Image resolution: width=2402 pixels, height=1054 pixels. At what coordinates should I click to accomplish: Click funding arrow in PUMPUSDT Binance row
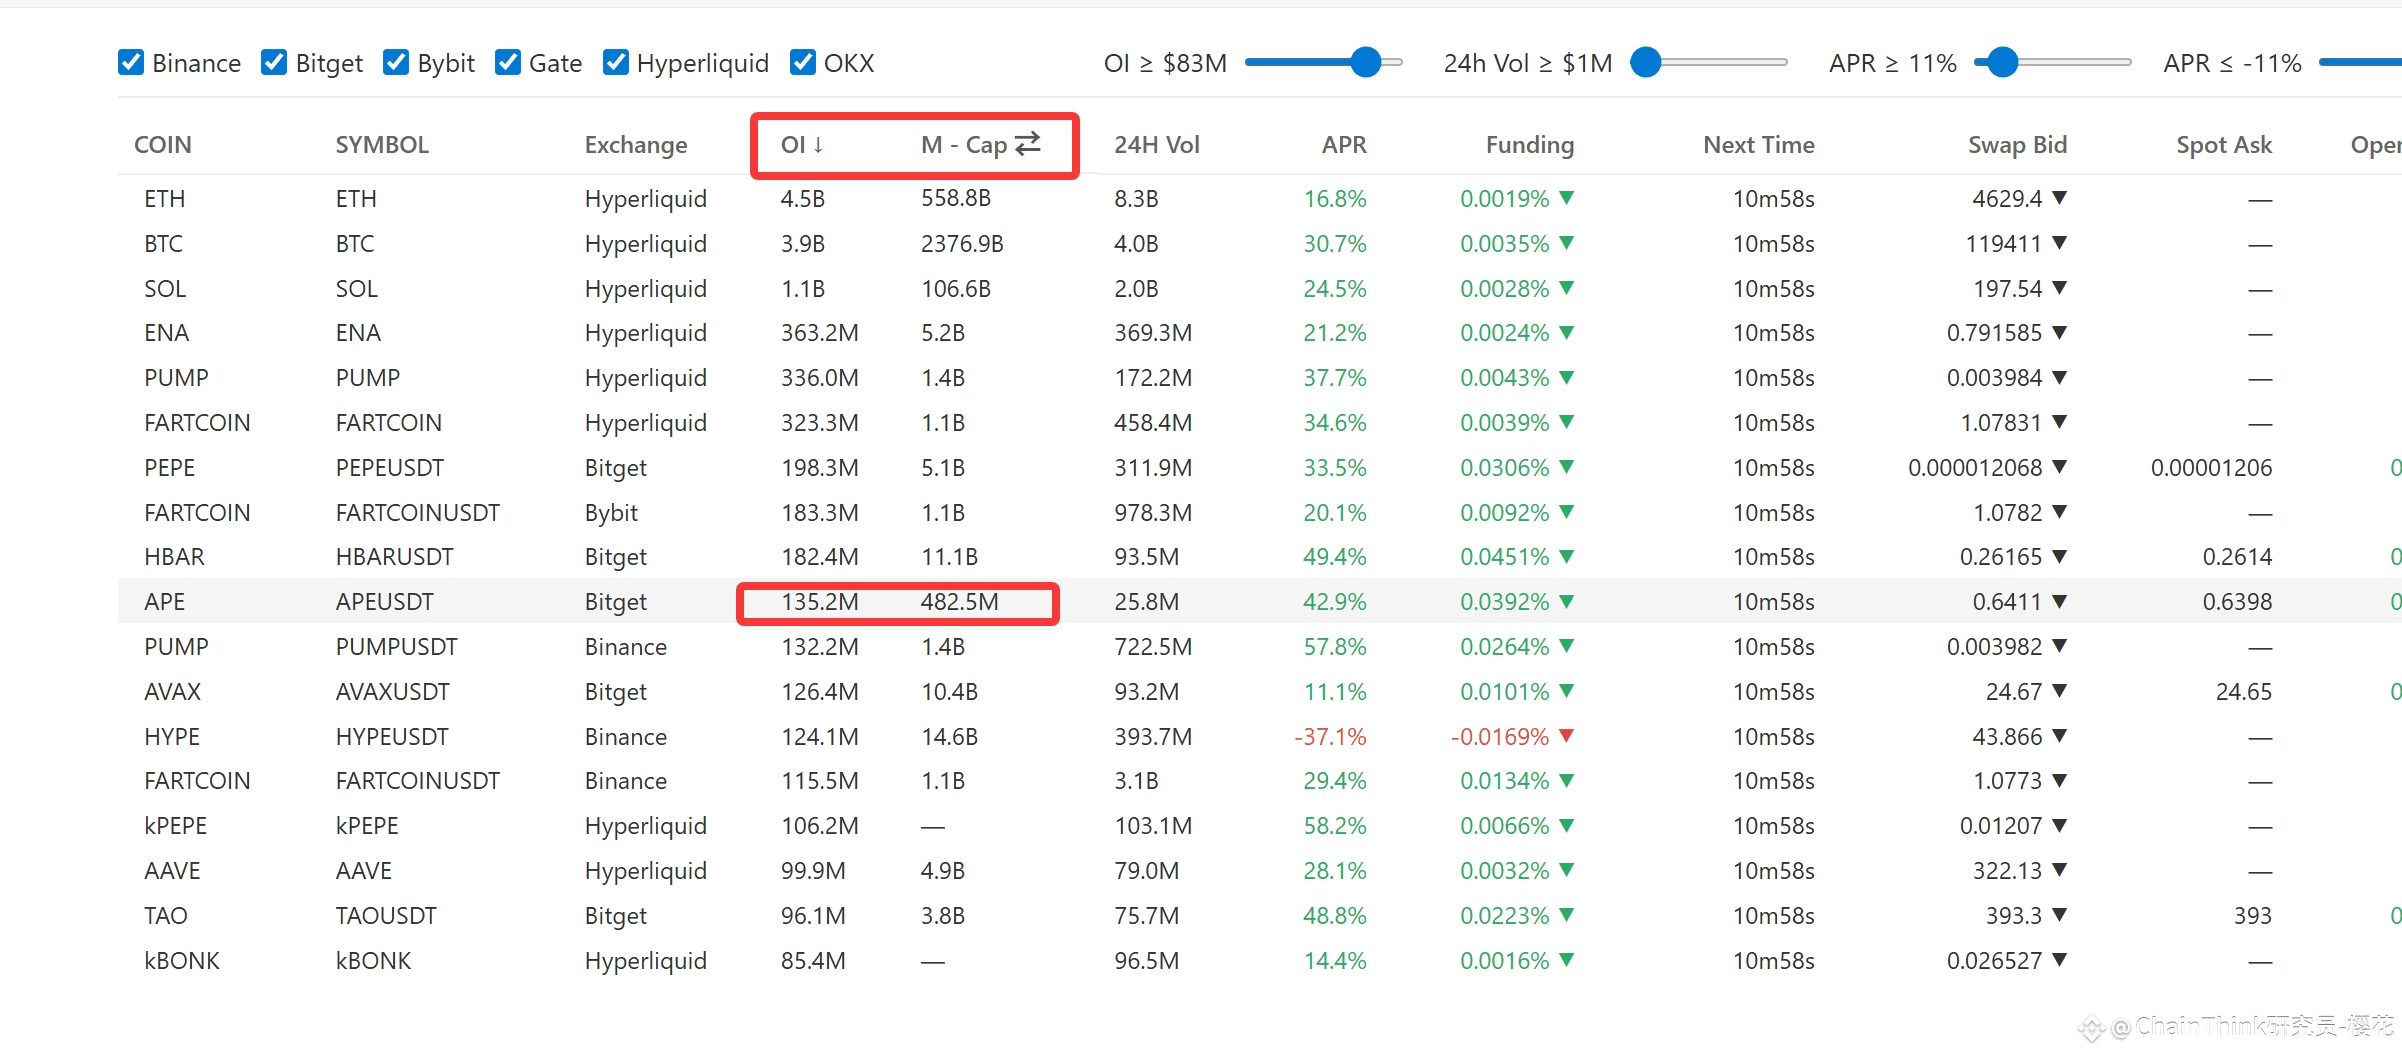pyautogui.click(x=1566, y=646)
